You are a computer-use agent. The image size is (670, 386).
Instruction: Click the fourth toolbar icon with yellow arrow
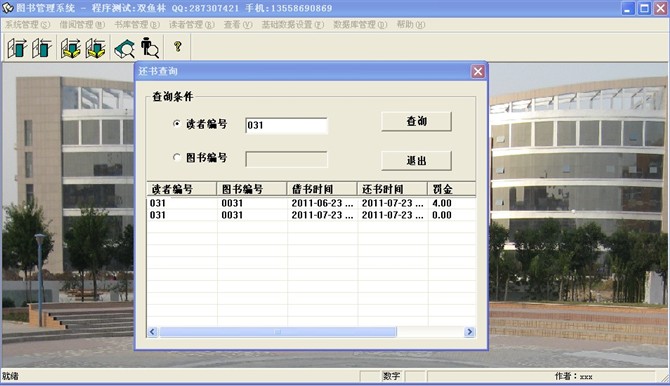[95, 47]
